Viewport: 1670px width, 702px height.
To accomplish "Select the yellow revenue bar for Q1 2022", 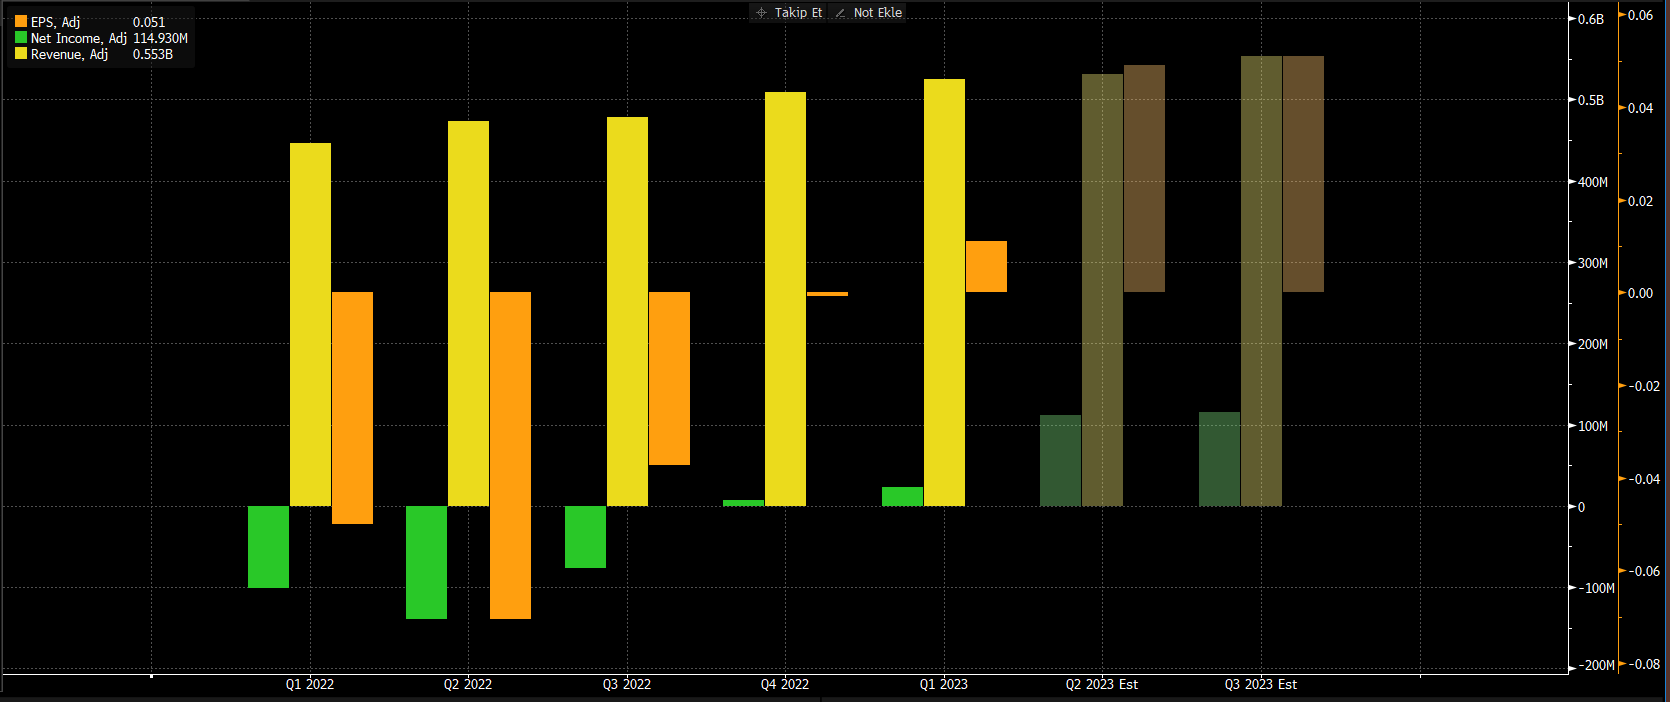I will tap(310, 324).
